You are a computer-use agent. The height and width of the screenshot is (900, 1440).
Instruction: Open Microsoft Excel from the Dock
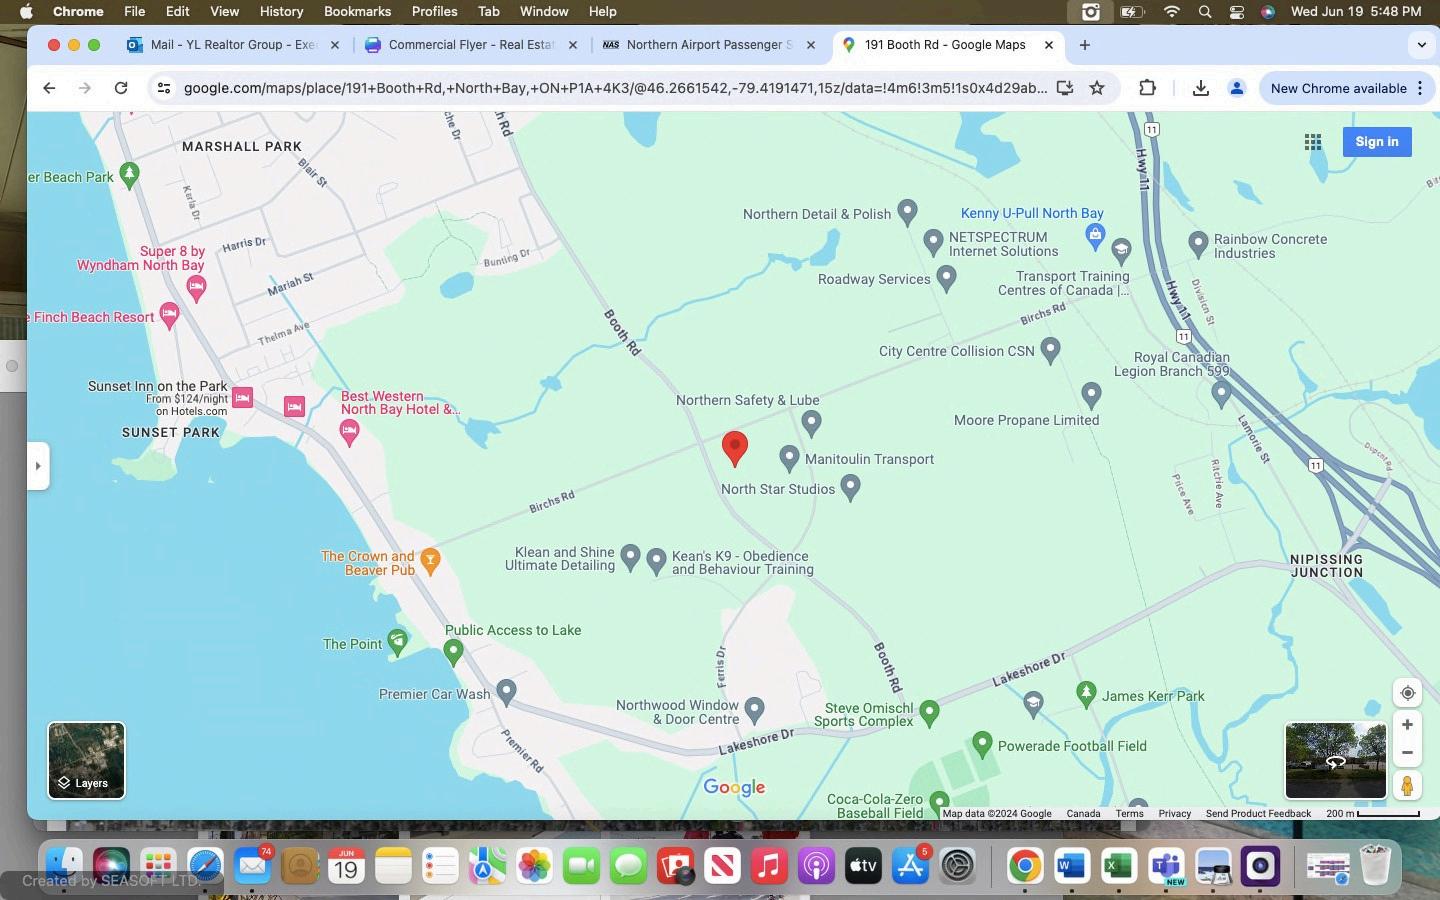[1118, 866]
